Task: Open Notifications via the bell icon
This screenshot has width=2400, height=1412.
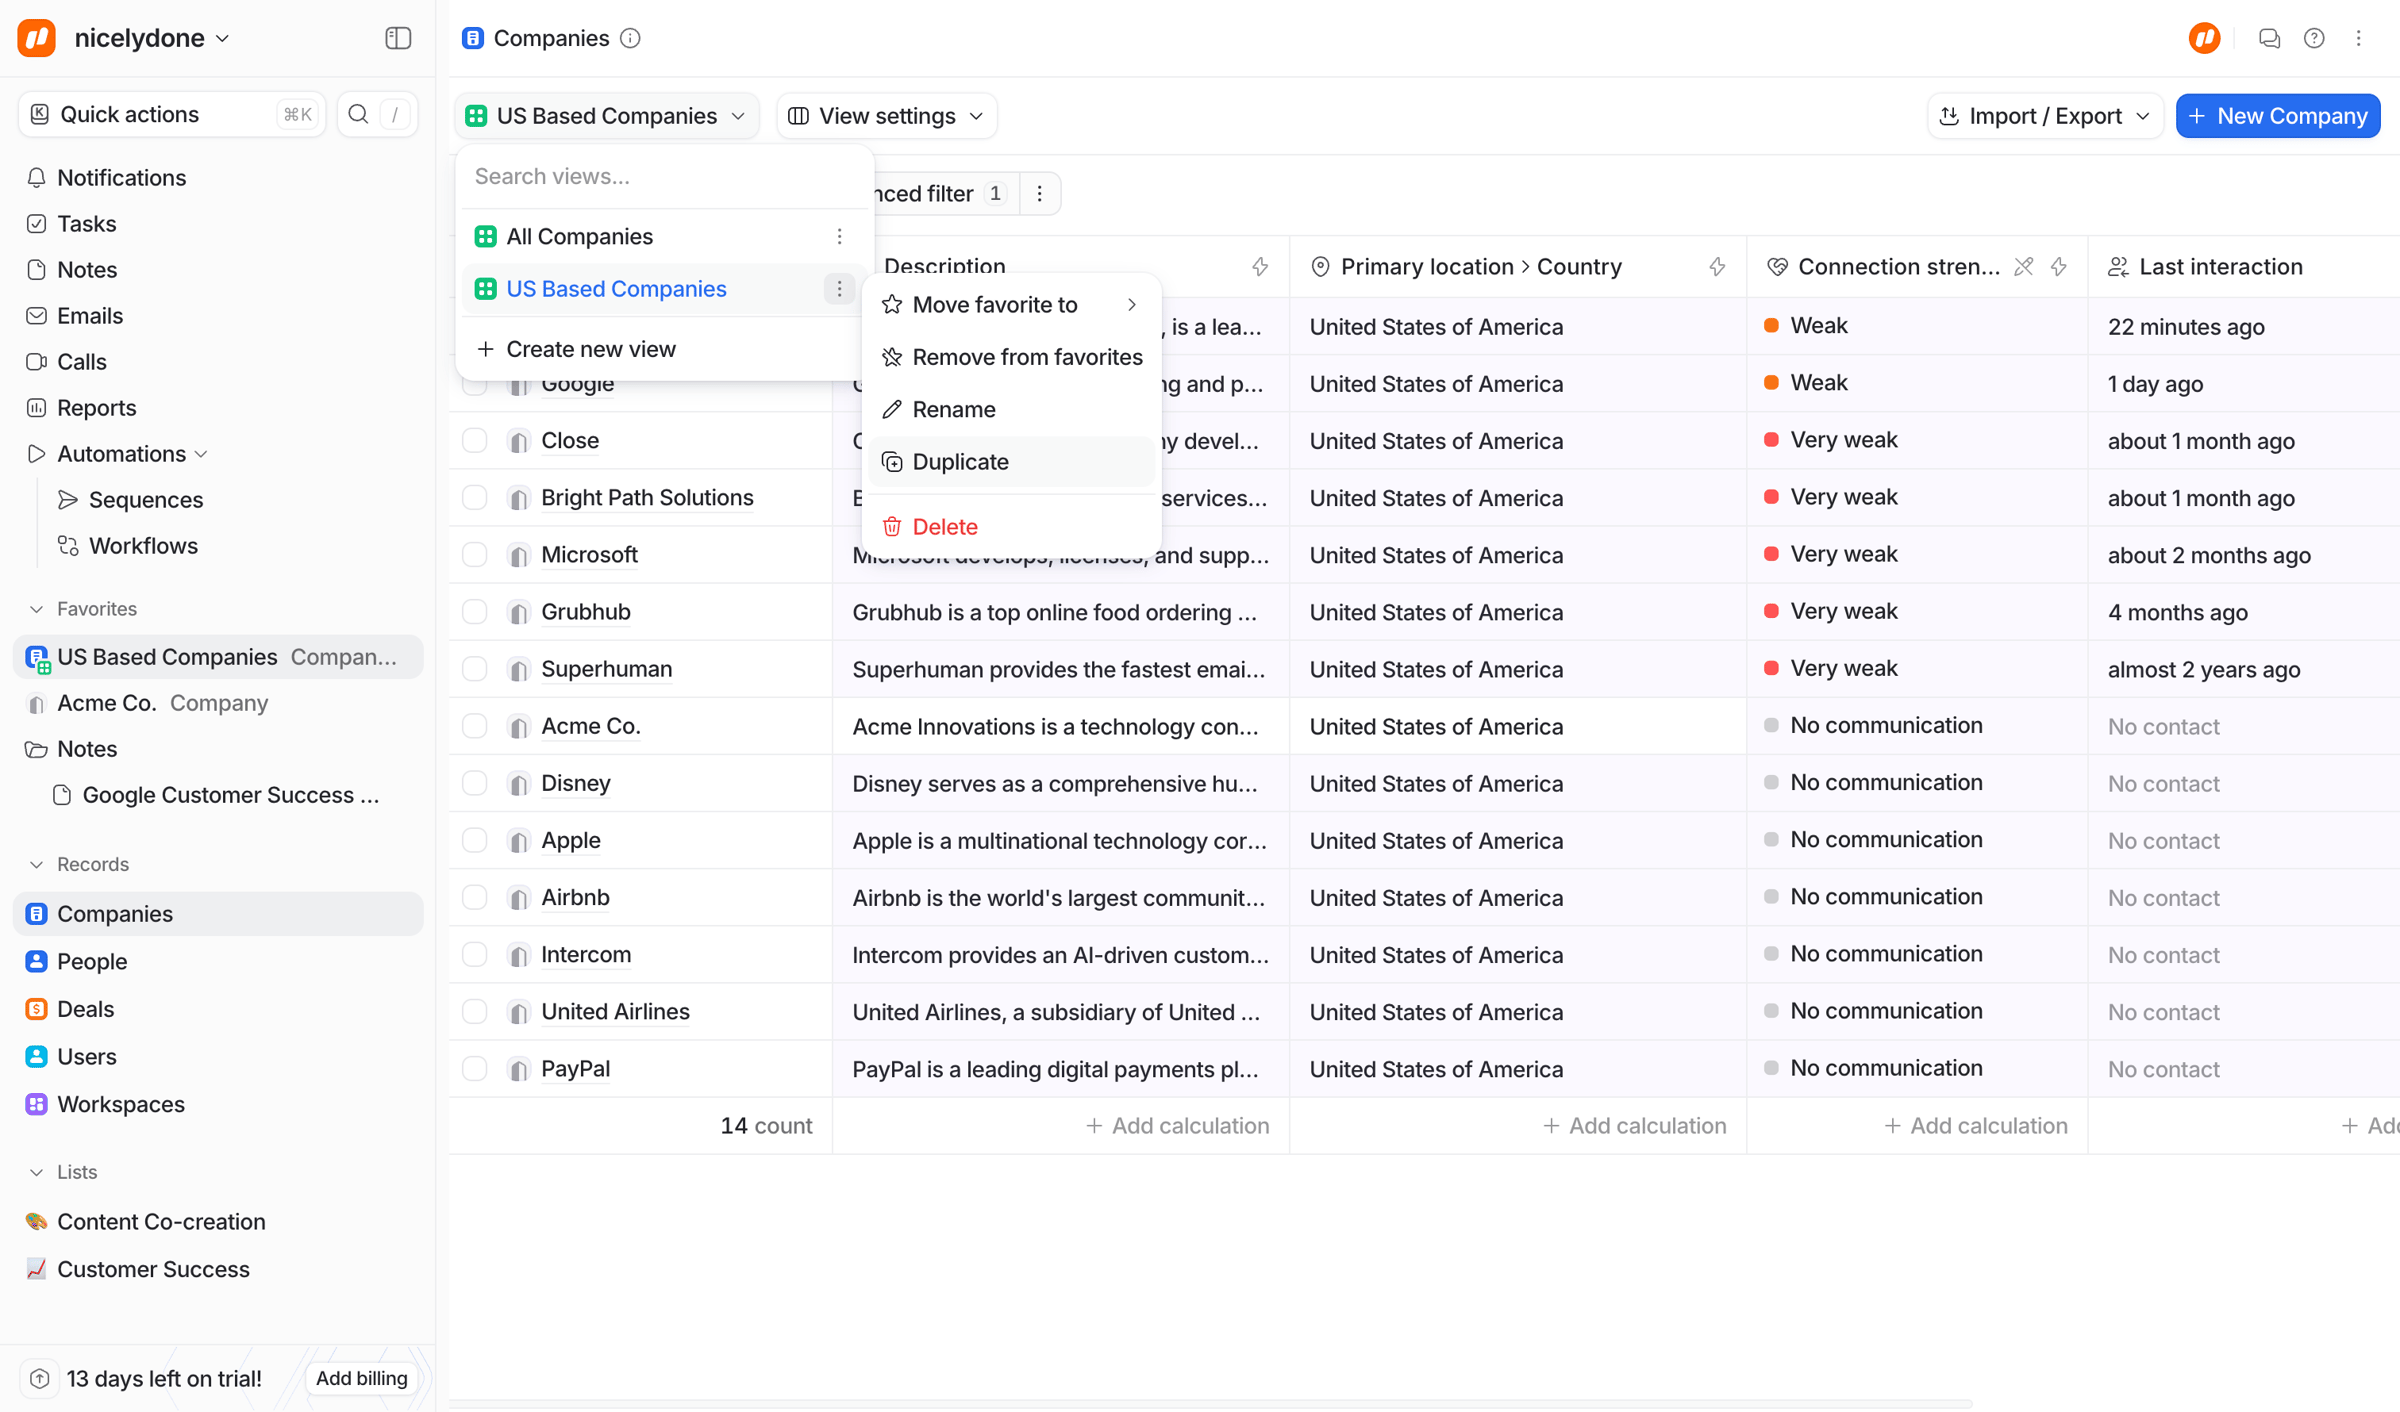Action: coord(36,178)
